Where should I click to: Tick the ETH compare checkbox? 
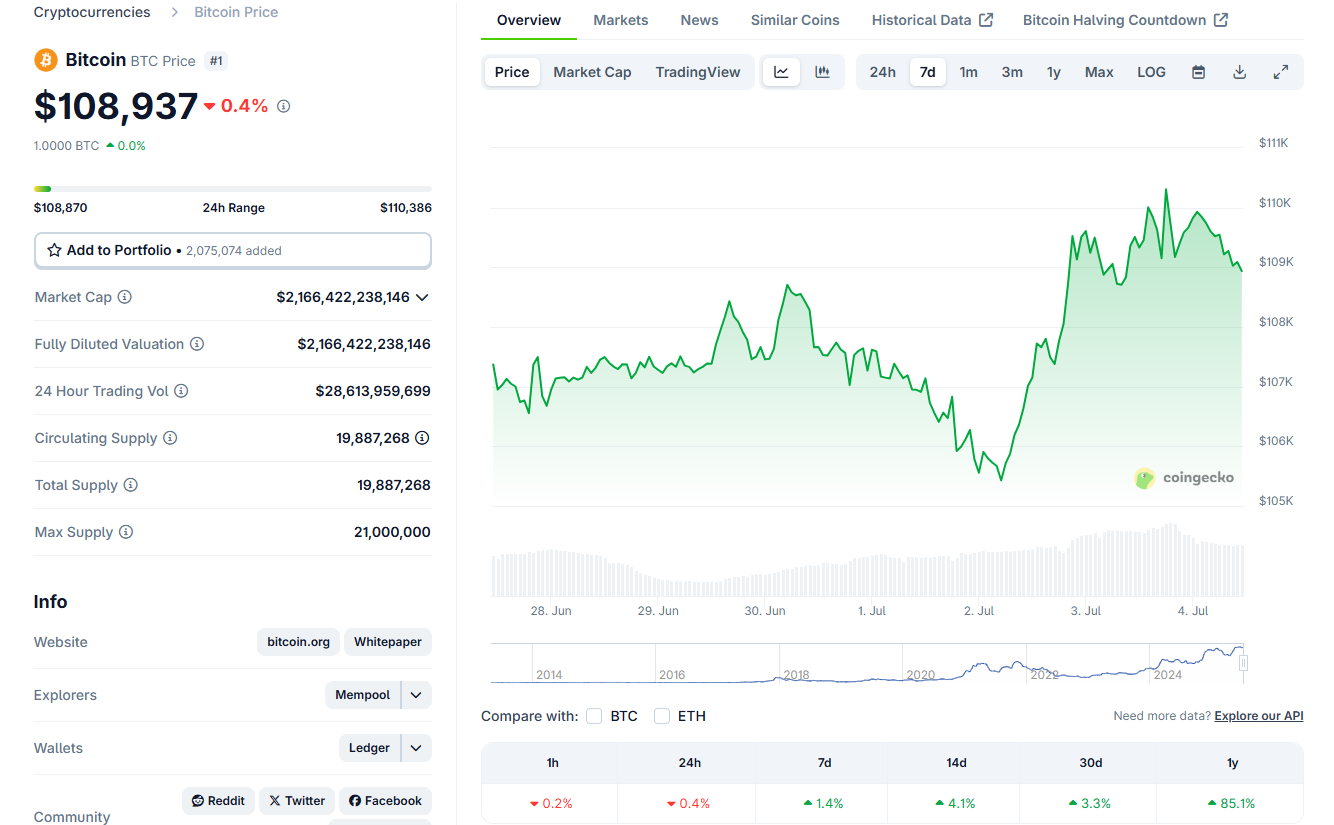pyautogui.click(x=662, y=716)
